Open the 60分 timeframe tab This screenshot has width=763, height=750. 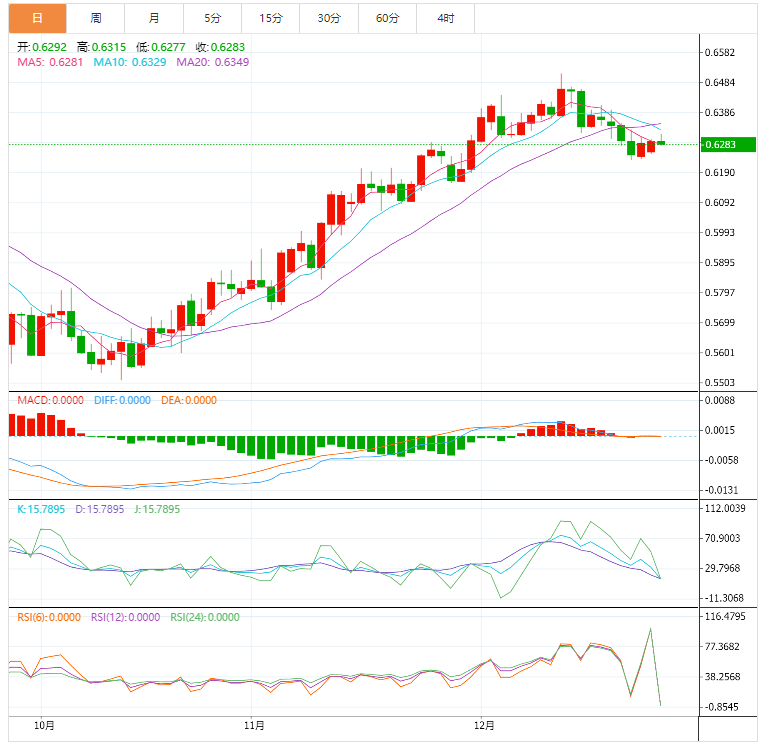(x=388, y=18)
